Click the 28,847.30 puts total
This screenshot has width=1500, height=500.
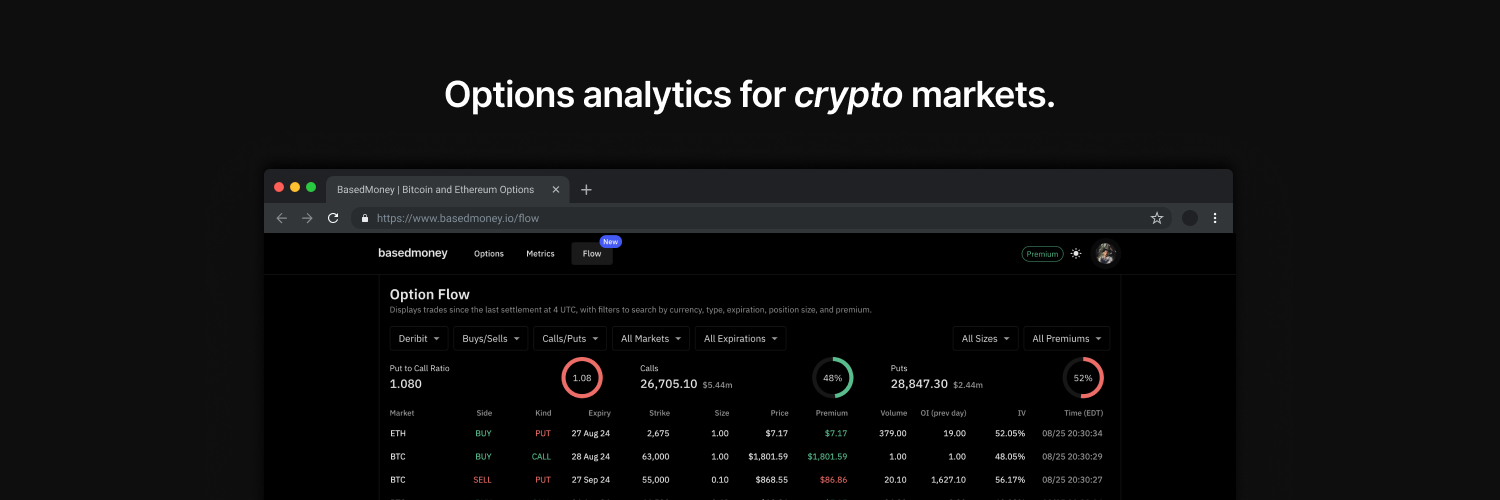[919, 384]
